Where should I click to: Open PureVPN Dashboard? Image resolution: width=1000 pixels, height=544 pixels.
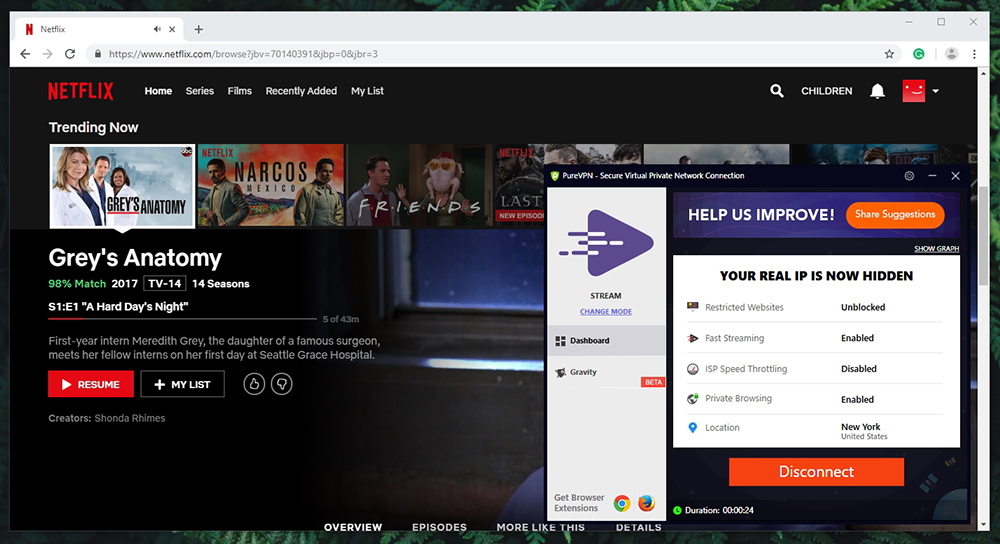[x=606, y=341]
